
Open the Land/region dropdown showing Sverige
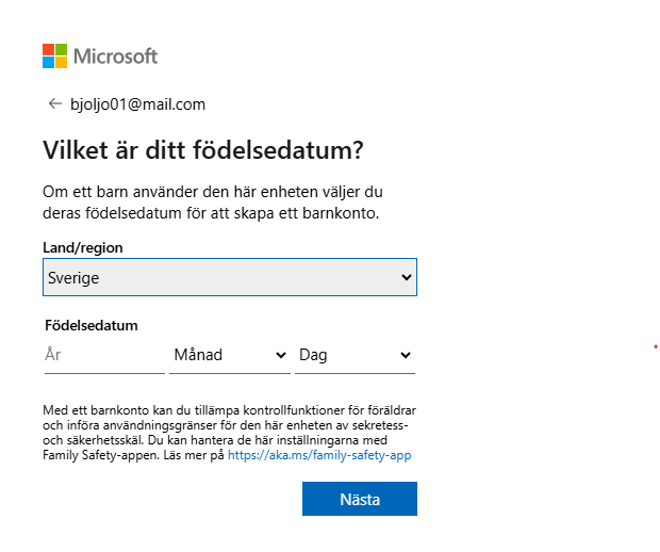tap(230, 277)
